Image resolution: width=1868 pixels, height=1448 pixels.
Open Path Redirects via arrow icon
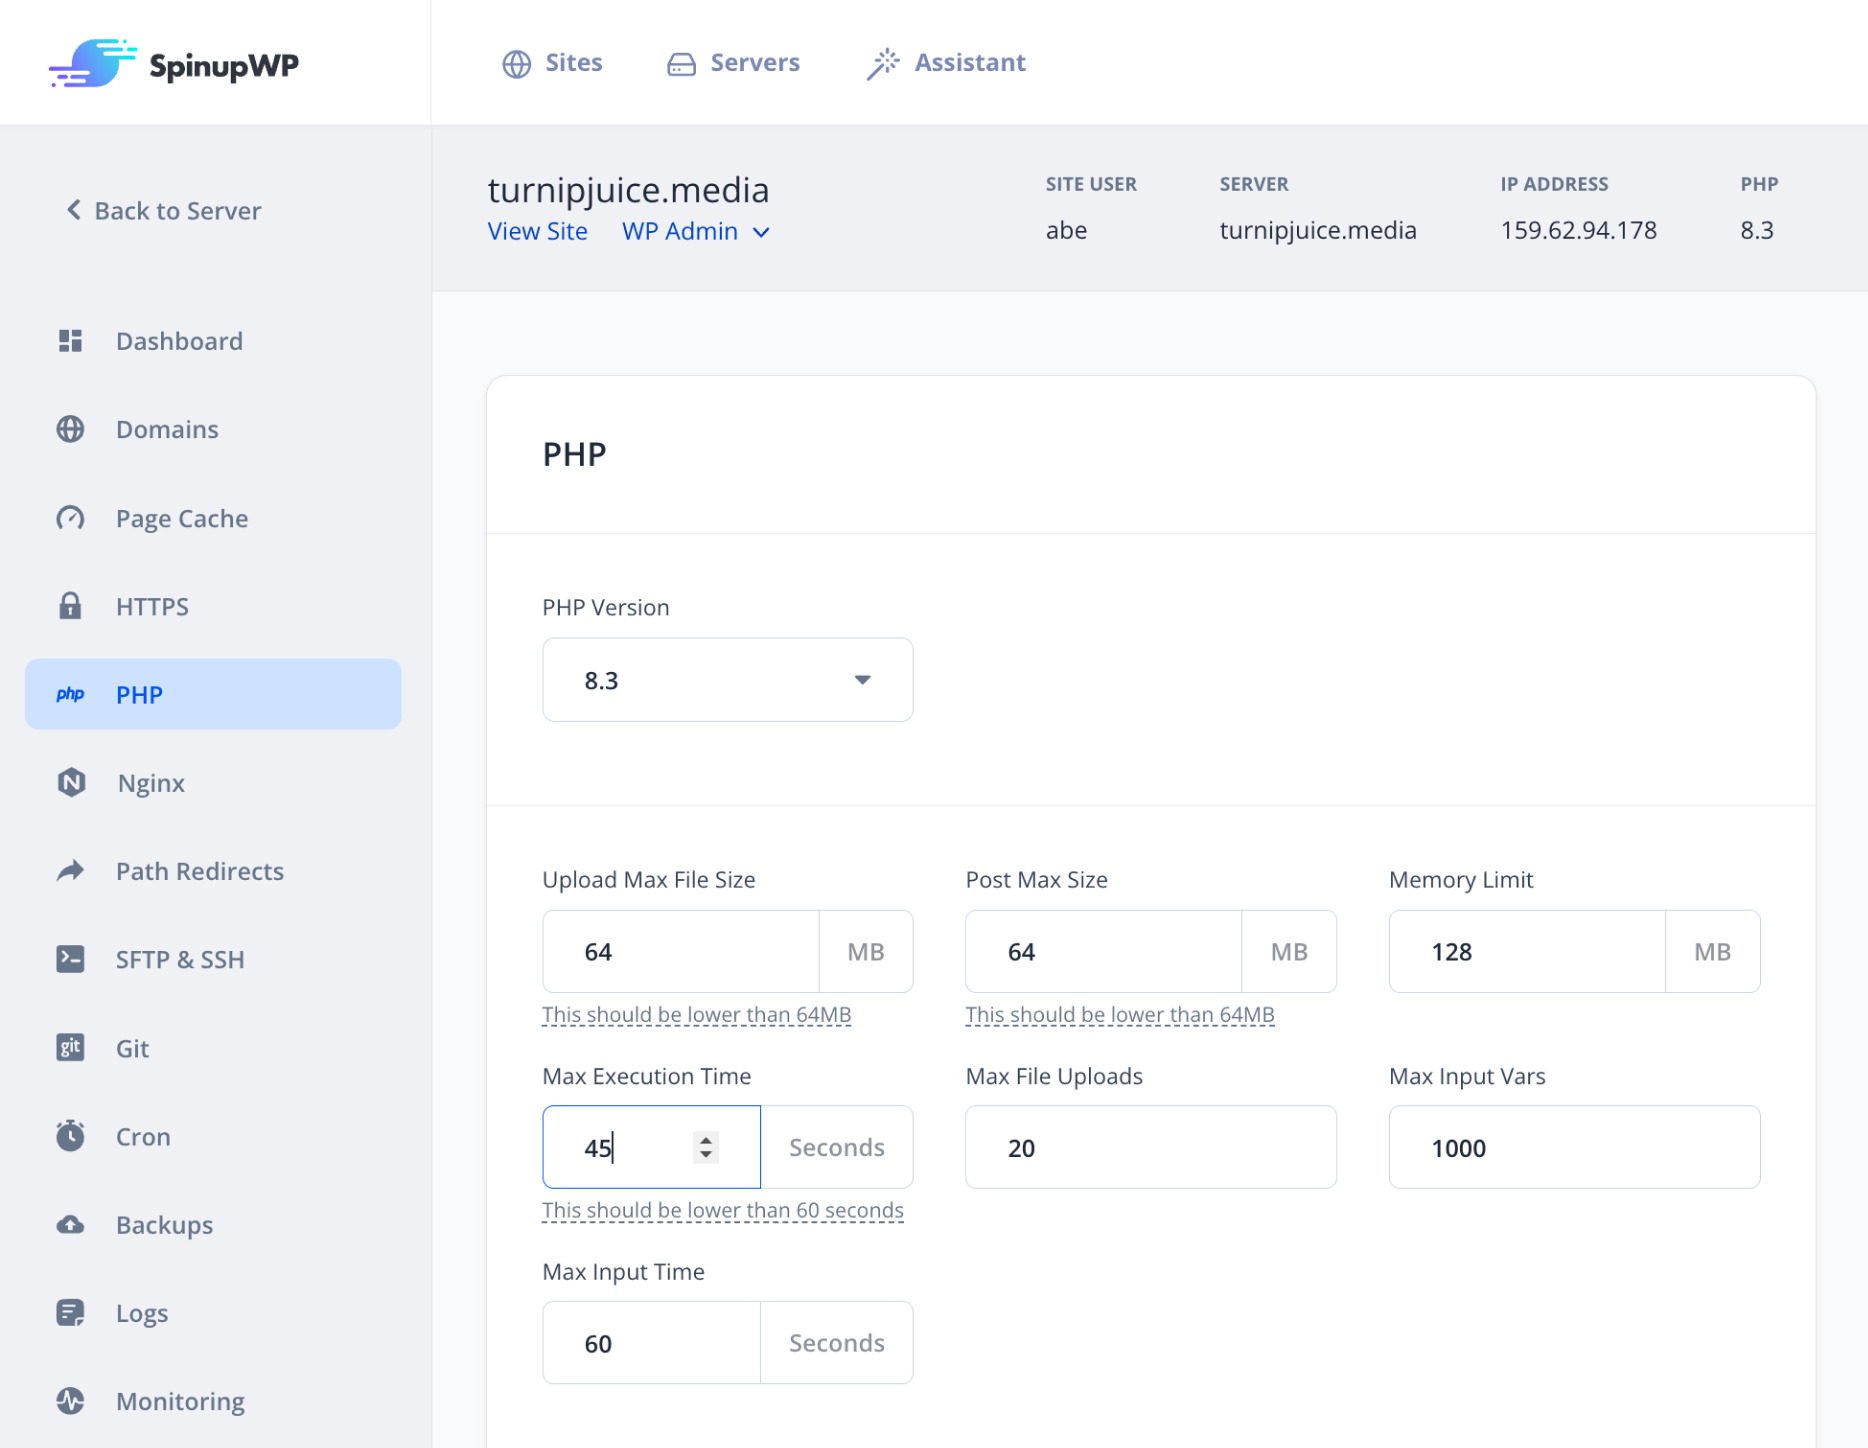point(70,871)
